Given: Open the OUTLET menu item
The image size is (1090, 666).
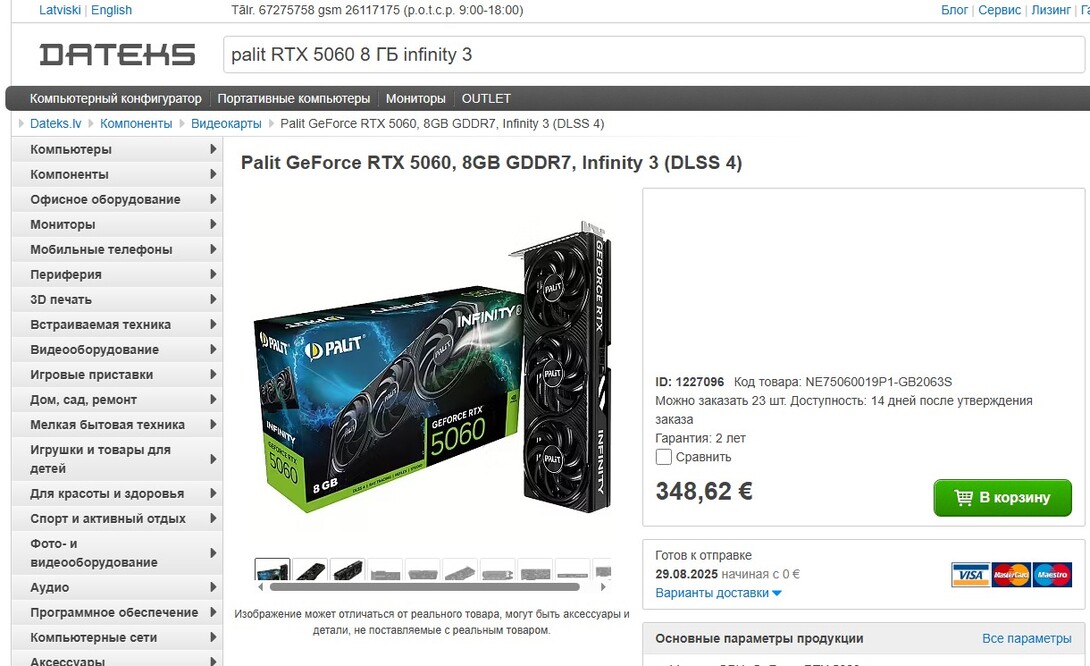Looking at the screenshot, I should (486, 99).
